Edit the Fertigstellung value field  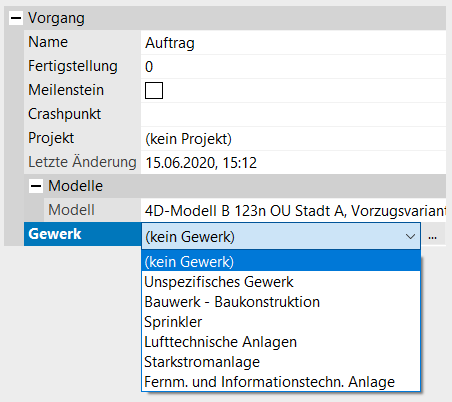tap(293, 67)
